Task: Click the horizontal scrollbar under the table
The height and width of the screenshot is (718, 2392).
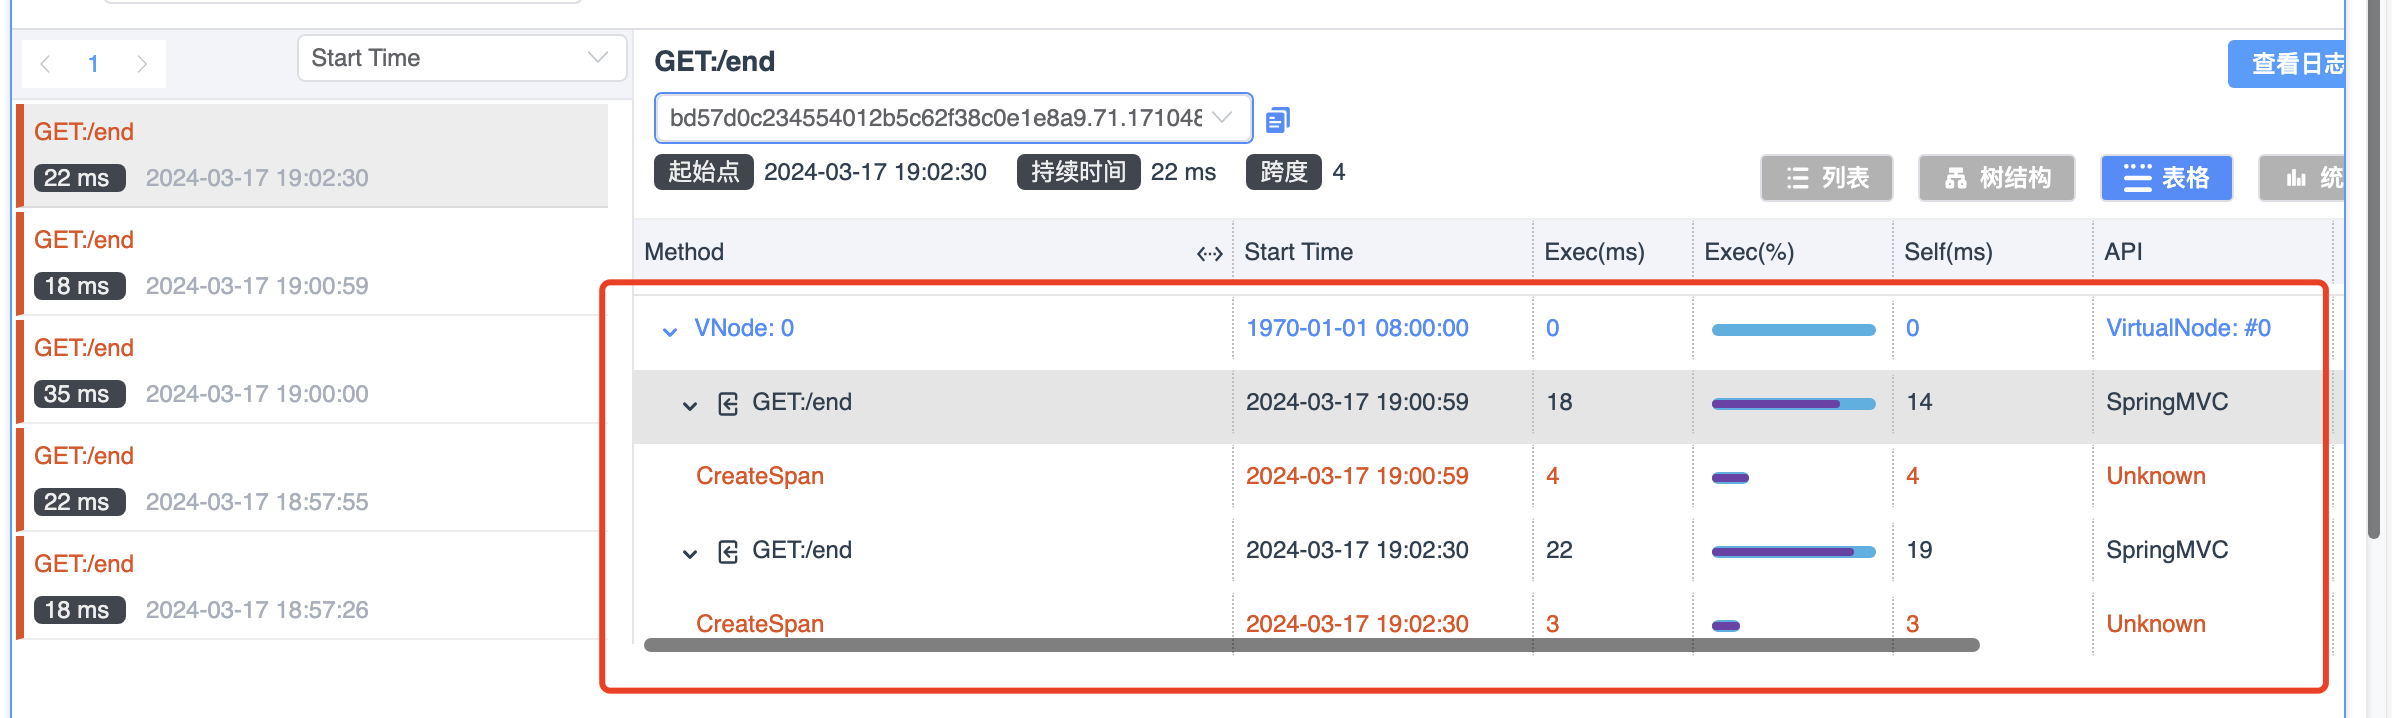Action: 1311,645
